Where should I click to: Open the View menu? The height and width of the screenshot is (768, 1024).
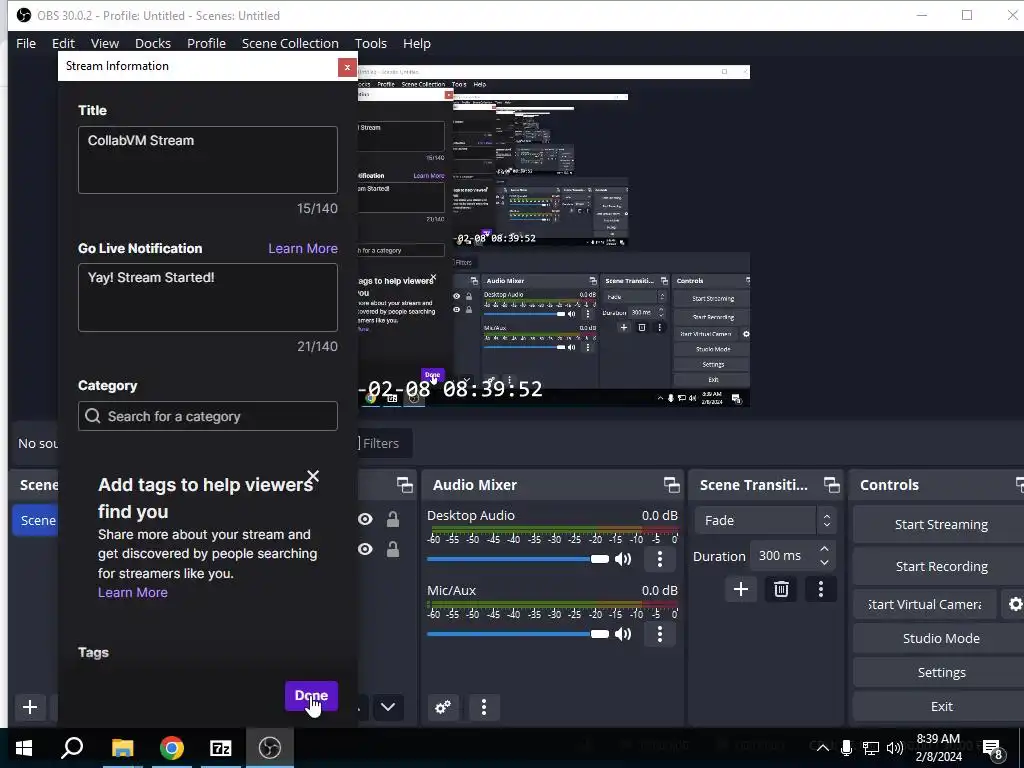[x=104, y=43]
